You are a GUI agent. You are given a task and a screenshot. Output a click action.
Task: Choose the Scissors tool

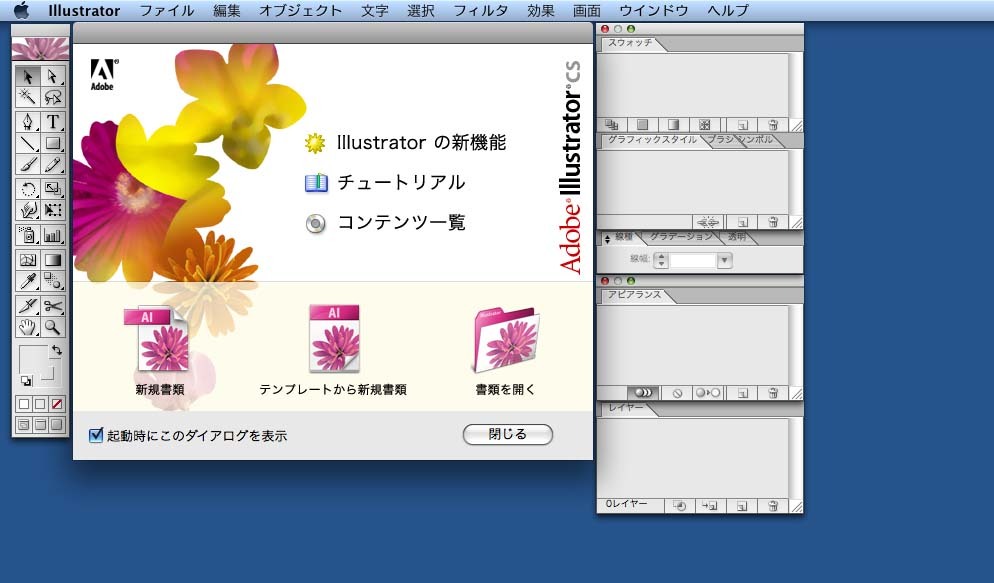point(52,306)
